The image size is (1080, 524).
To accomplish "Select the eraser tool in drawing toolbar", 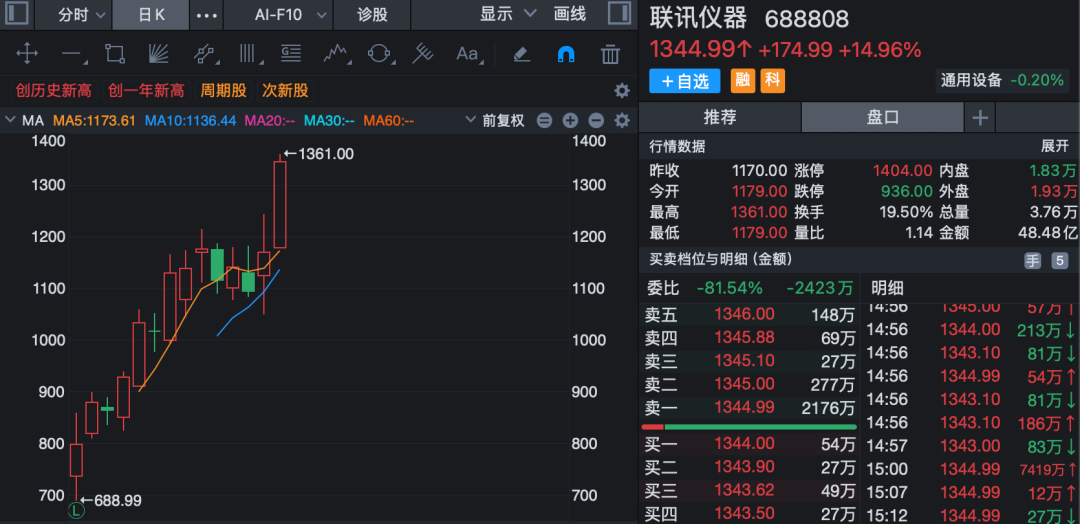I will [522, 53].
